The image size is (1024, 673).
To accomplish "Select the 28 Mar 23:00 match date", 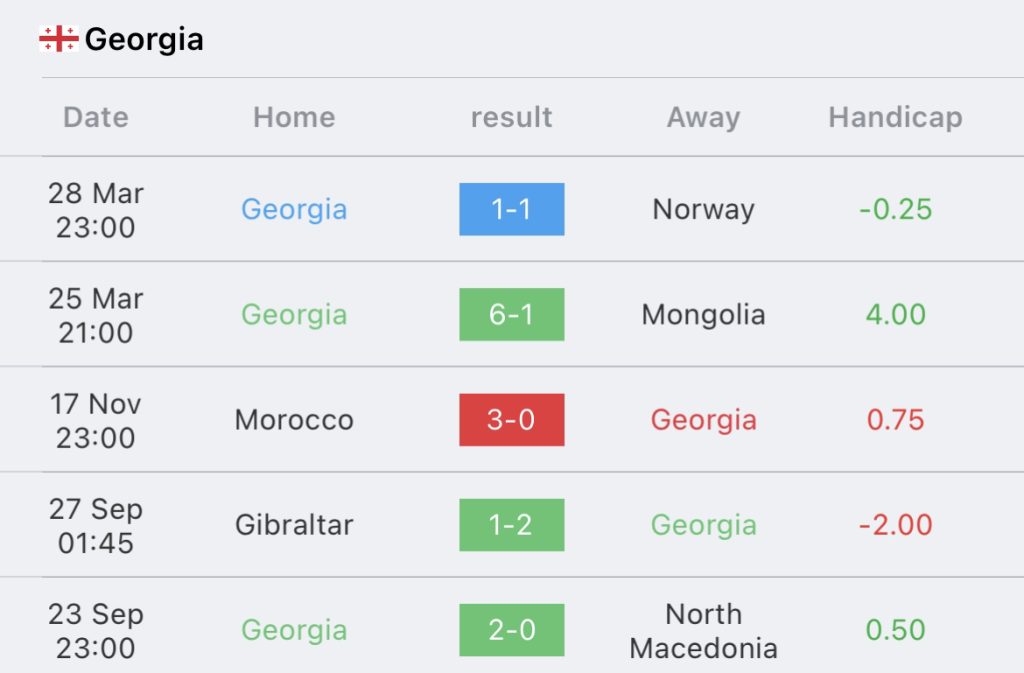I will [x=95, y=210].
